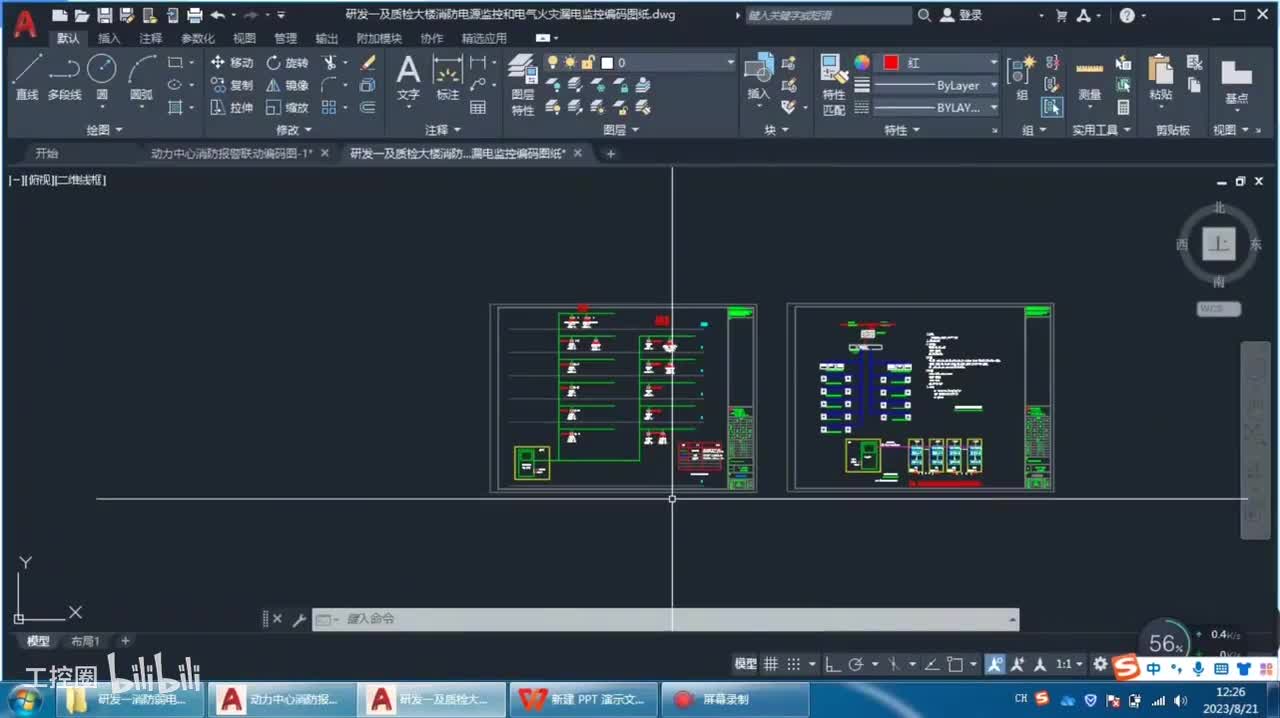Choose the Move (移动) command
The width and height of the screenshot is (1280, 718).
coord(232,62)
